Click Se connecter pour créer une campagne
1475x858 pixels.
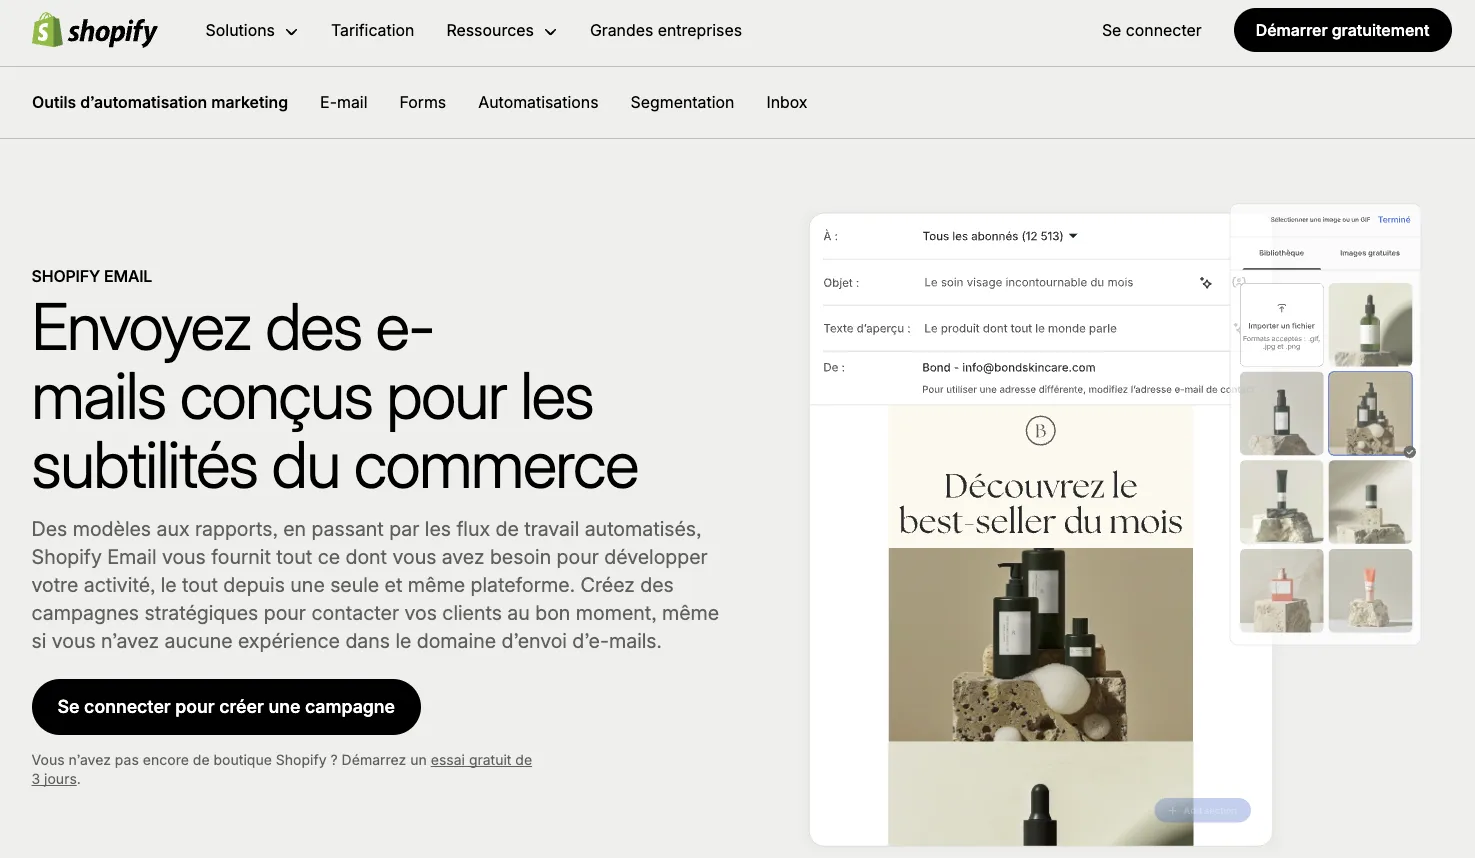(226, 707)
